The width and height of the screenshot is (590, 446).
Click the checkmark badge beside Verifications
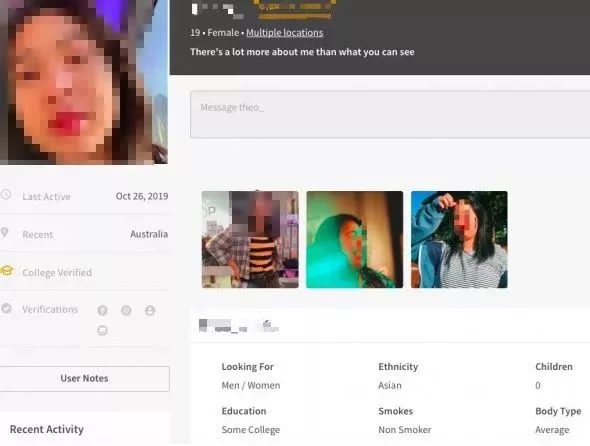[6, 308]
